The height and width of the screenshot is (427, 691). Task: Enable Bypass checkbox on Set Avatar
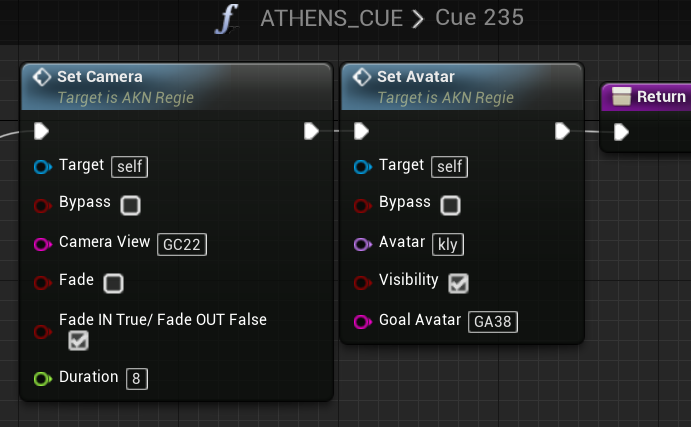point(450,205)
